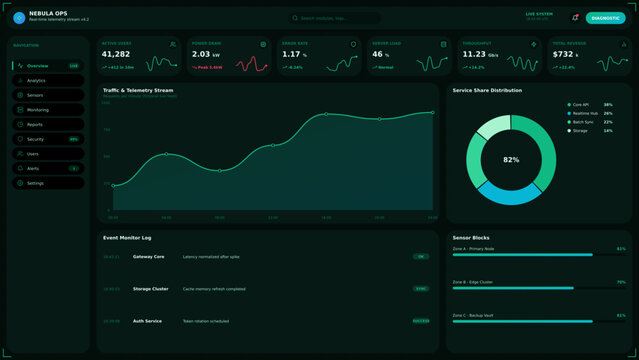Click the $732 k revenue value
The image size is (639, 360).
(565, 54)
